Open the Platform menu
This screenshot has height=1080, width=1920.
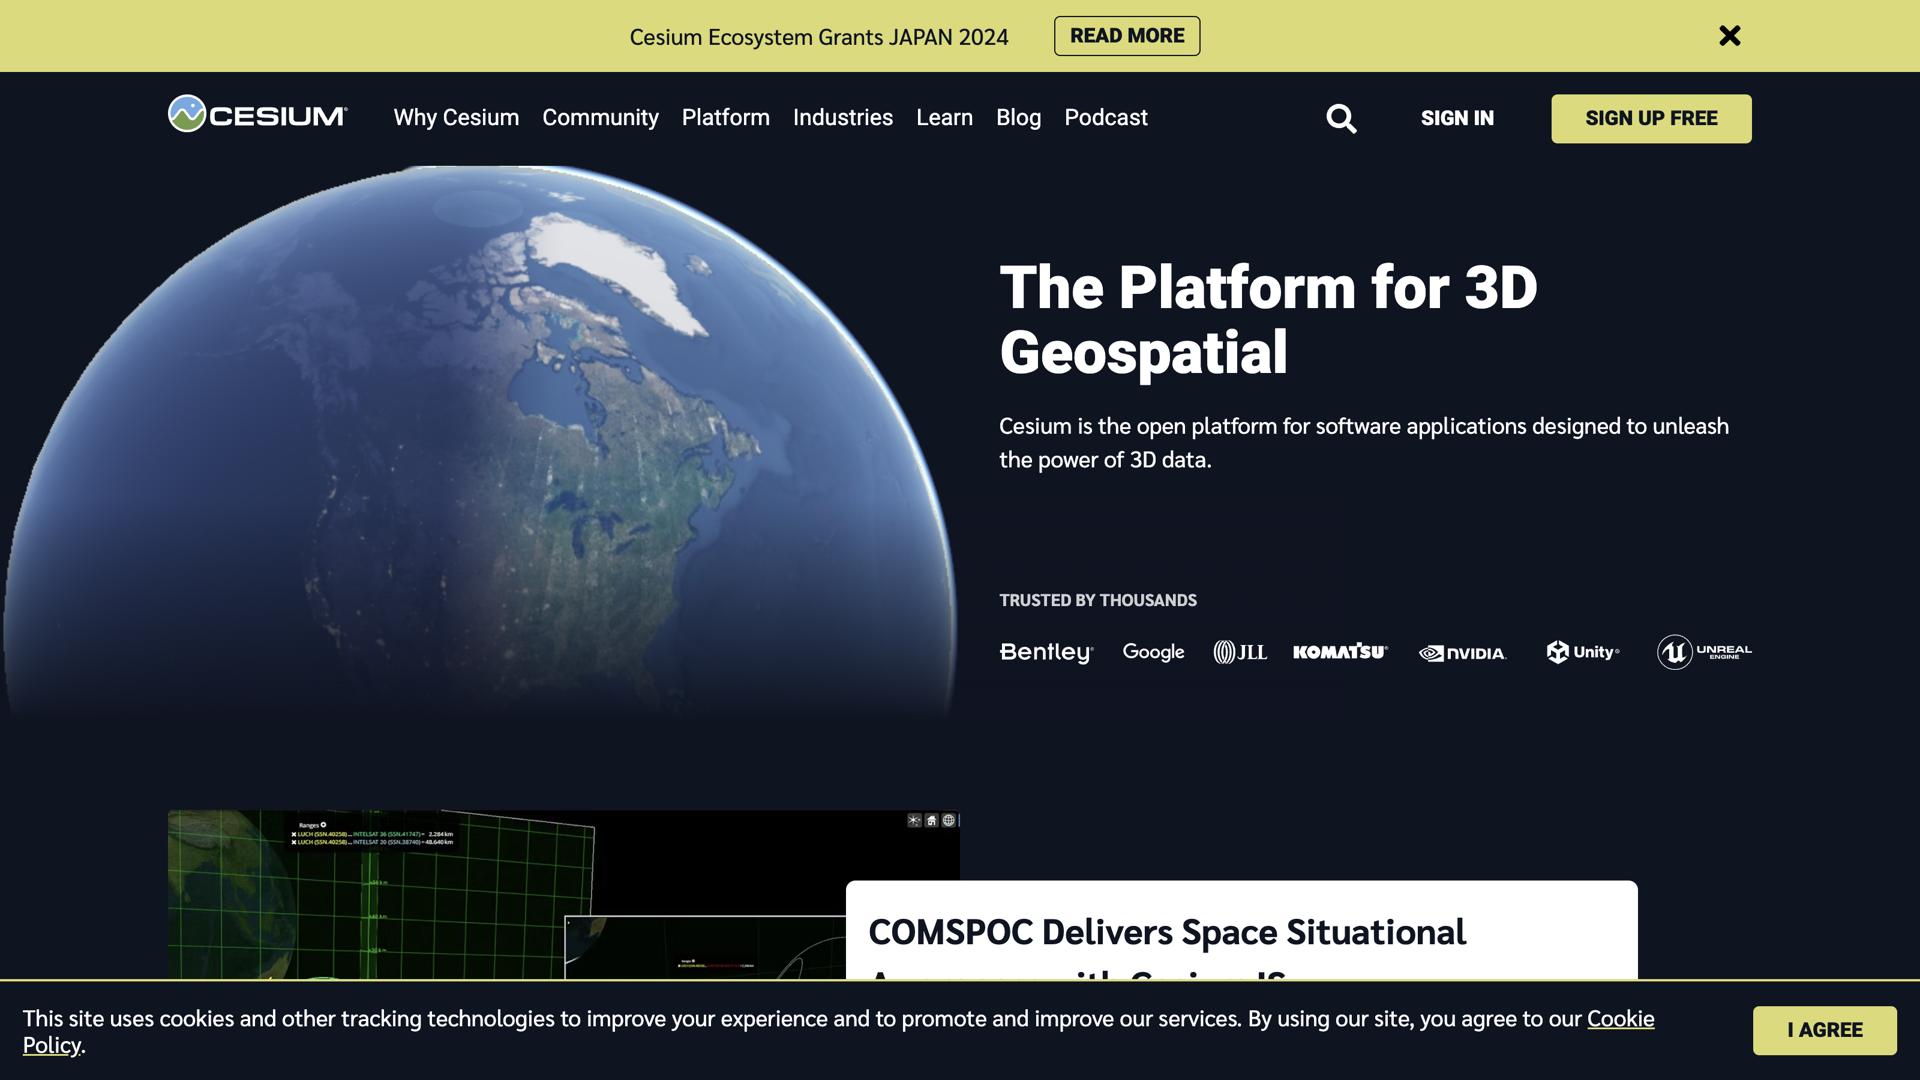coord(725,118)
